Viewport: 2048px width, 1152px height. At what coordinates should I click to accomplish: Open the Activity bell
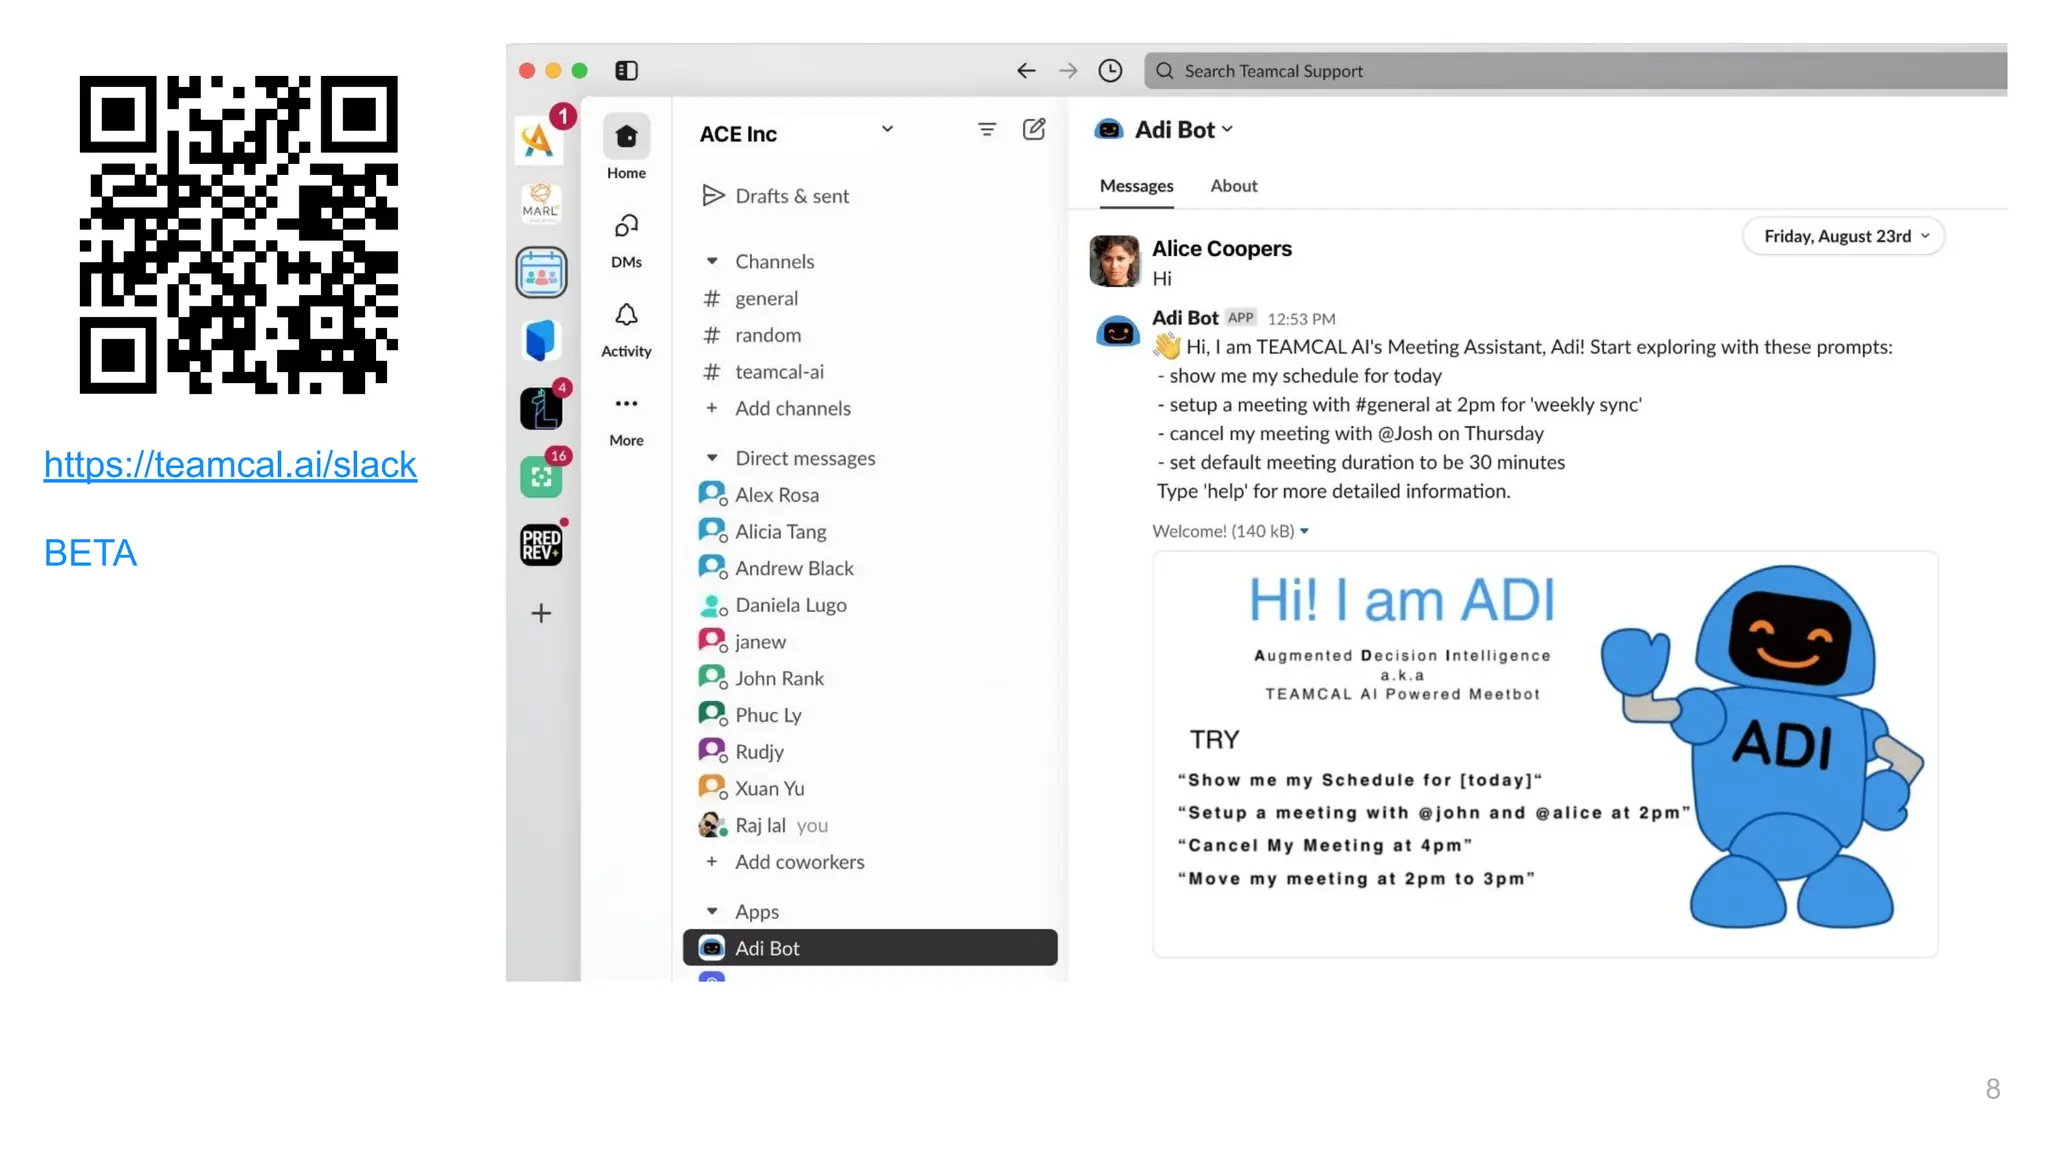coord(626,330)
